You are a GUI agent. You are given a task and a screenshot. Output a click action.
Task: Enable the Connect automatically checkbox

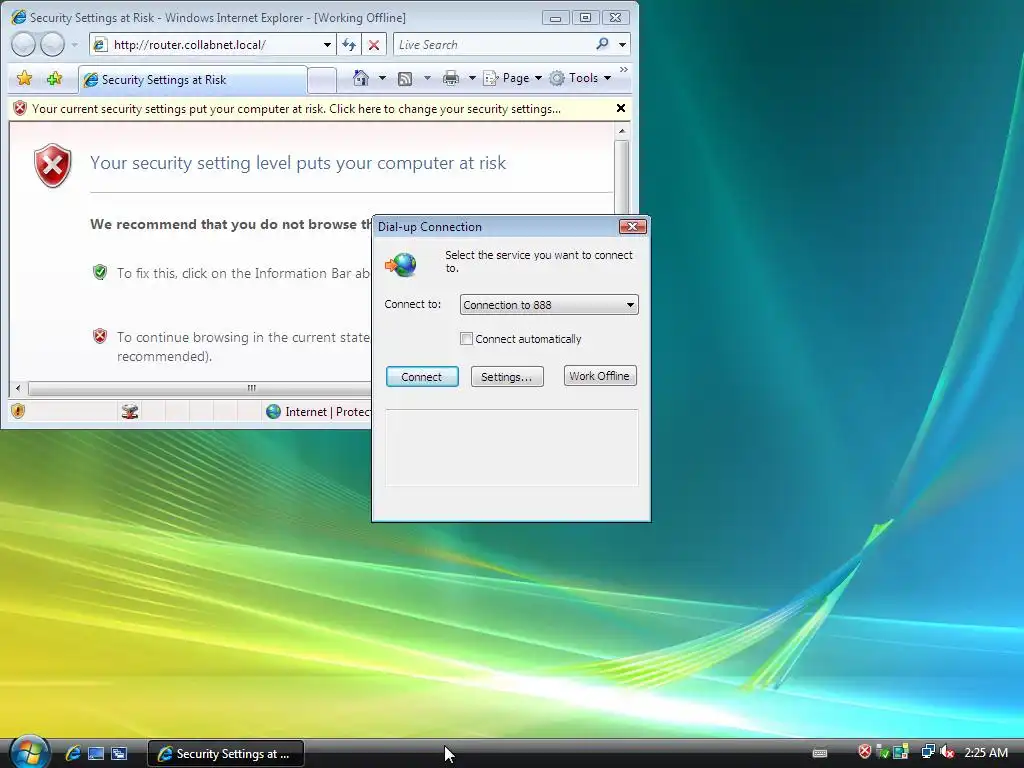[x=466, y=338]
